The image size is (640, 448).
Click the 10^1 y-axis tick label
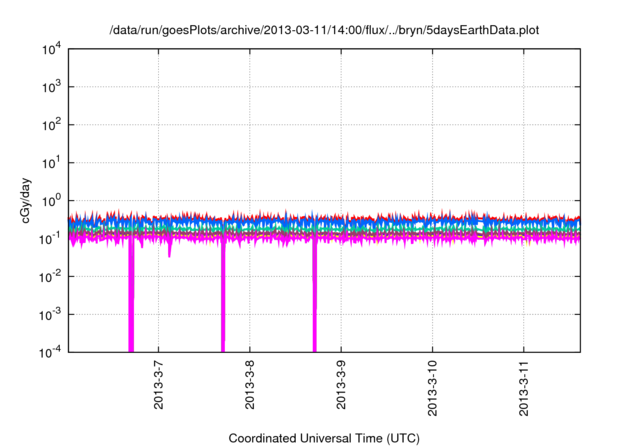51,164
